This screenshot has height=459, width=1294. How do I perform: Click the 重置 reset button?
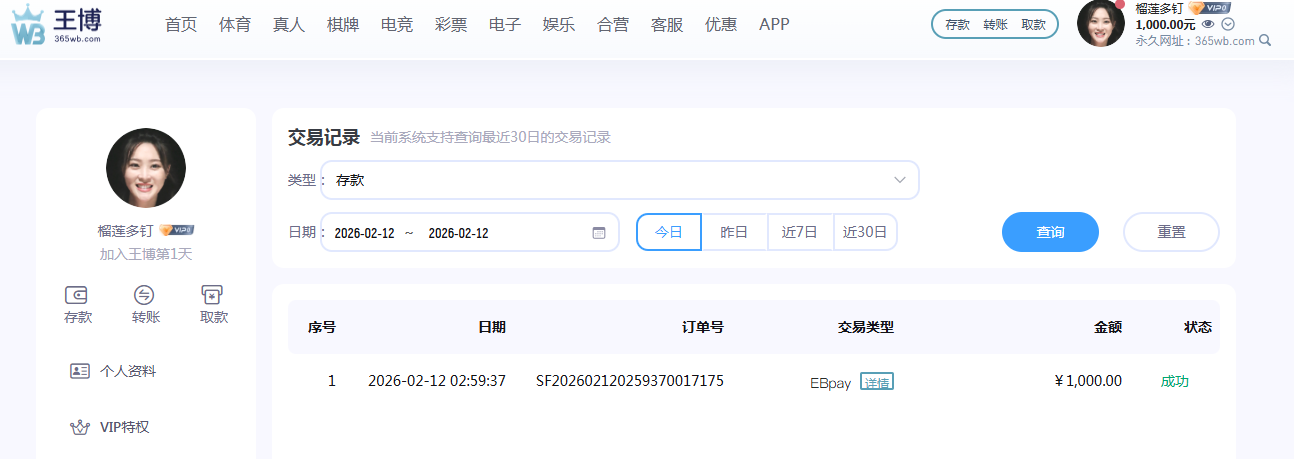(x=1171, y=232)
